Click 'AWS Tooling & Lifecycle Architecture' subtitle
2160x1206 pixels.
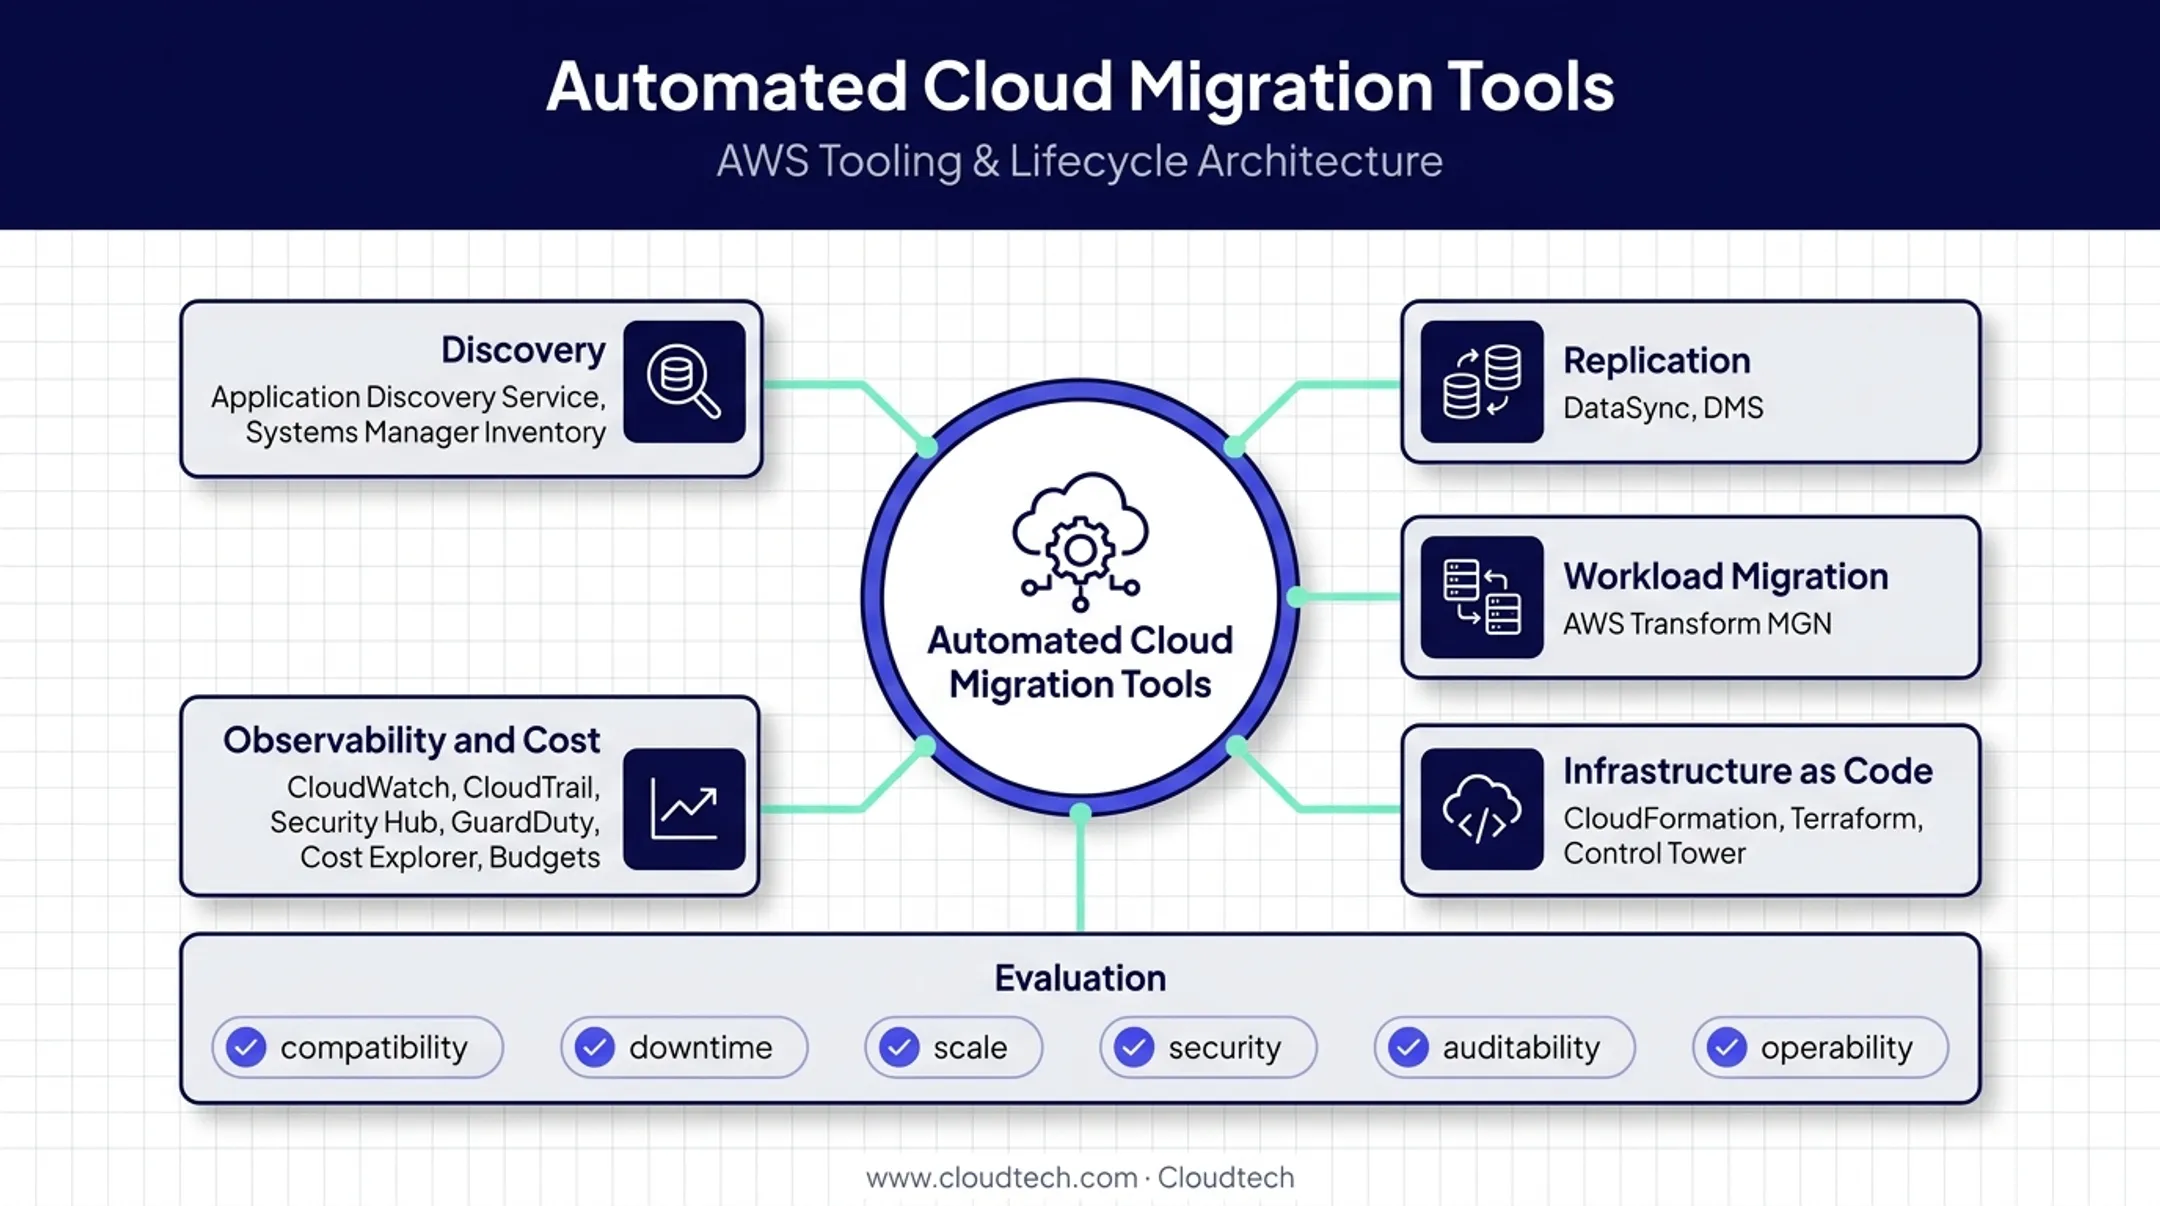[x=1080, y=161]
